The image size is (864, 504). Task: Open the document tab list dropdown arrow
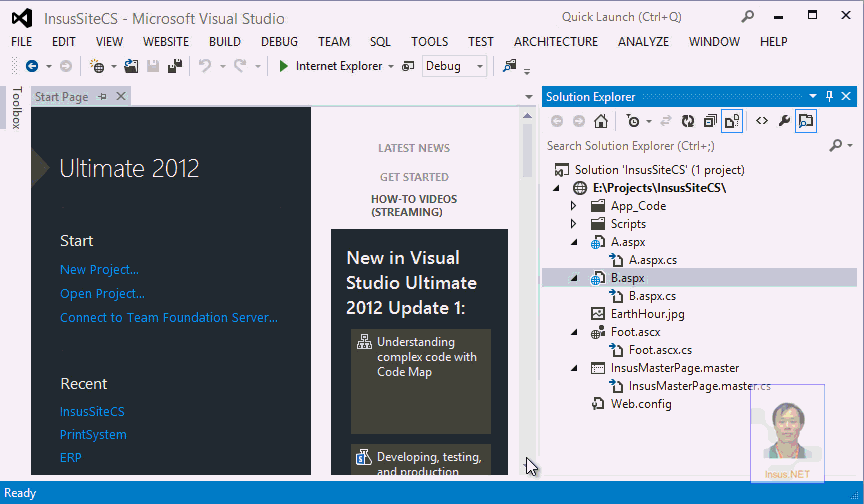529,97
